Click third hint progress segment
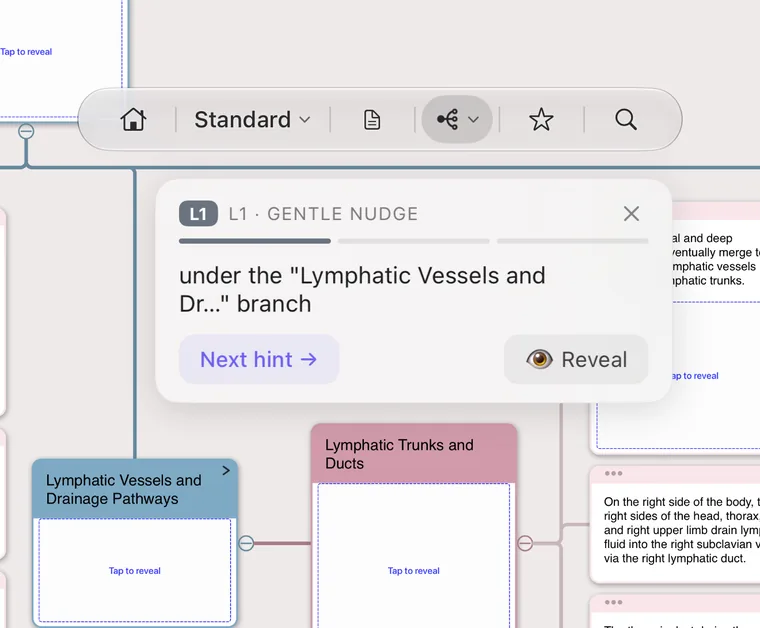Image resolution: width=760 pixels, height=628 pixels. click(x=572, y=241)
